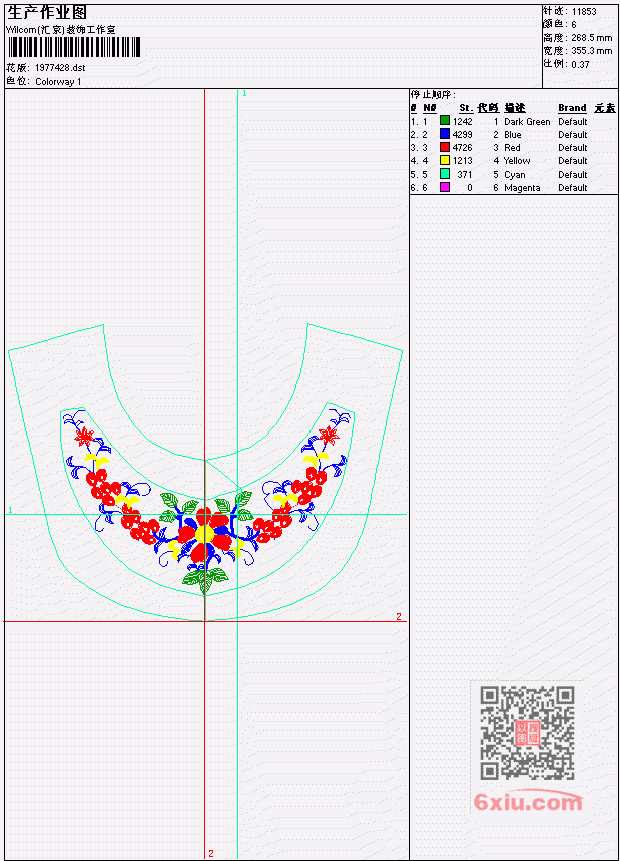Click the 描述 column header
Image resolution: width=620 pixels, height=861 pixels.
coord(515,108)
